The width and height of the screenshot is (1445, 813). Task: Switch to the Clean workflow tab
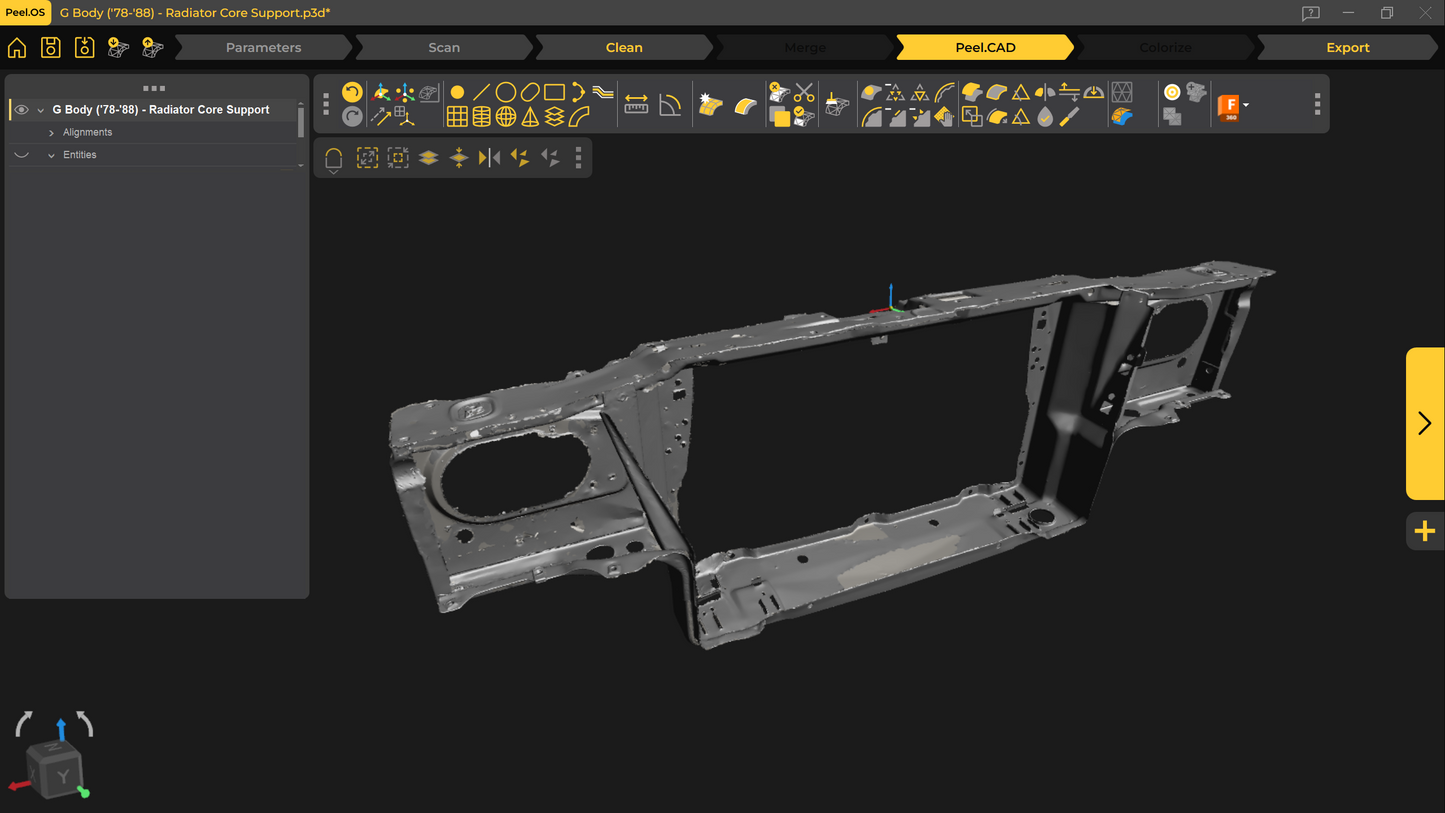pyautogui.click(x=624, y=47)
